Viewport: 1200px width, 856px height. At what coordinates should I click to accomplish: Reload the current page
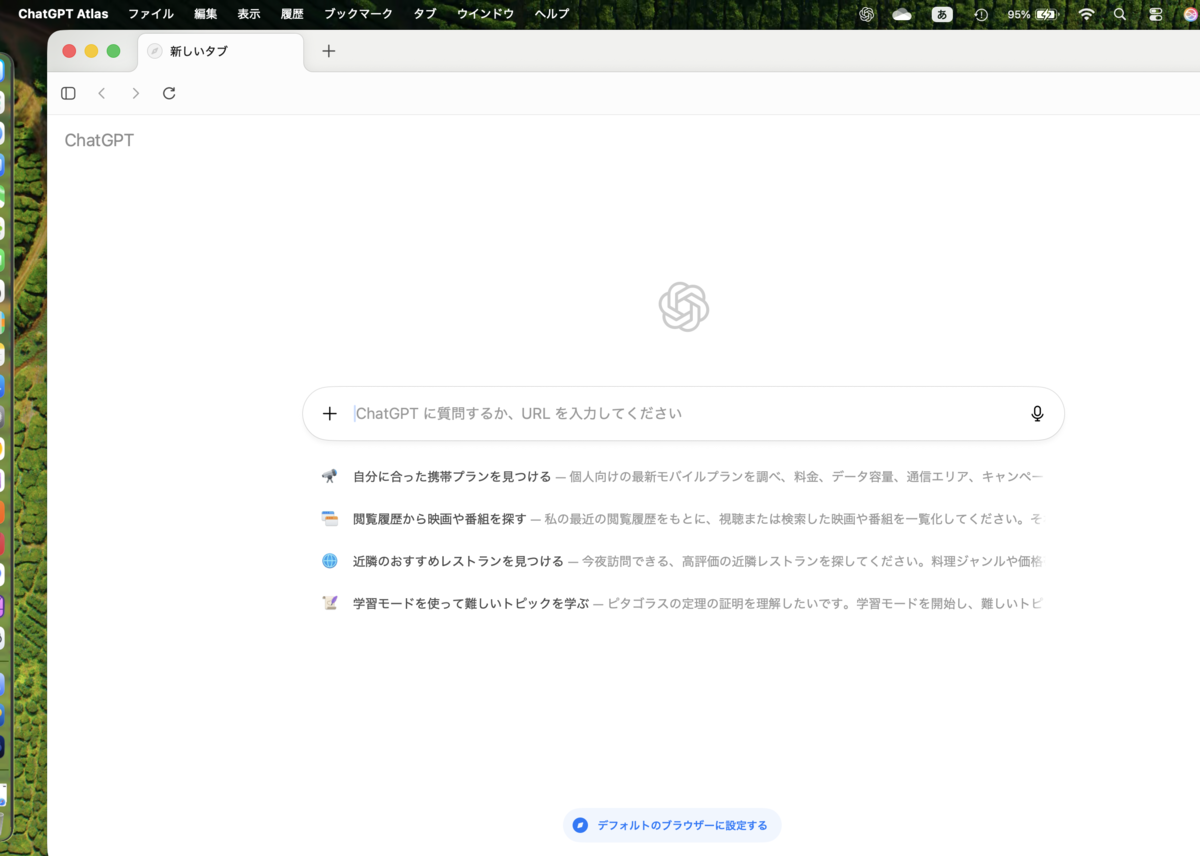click(169, 93)
